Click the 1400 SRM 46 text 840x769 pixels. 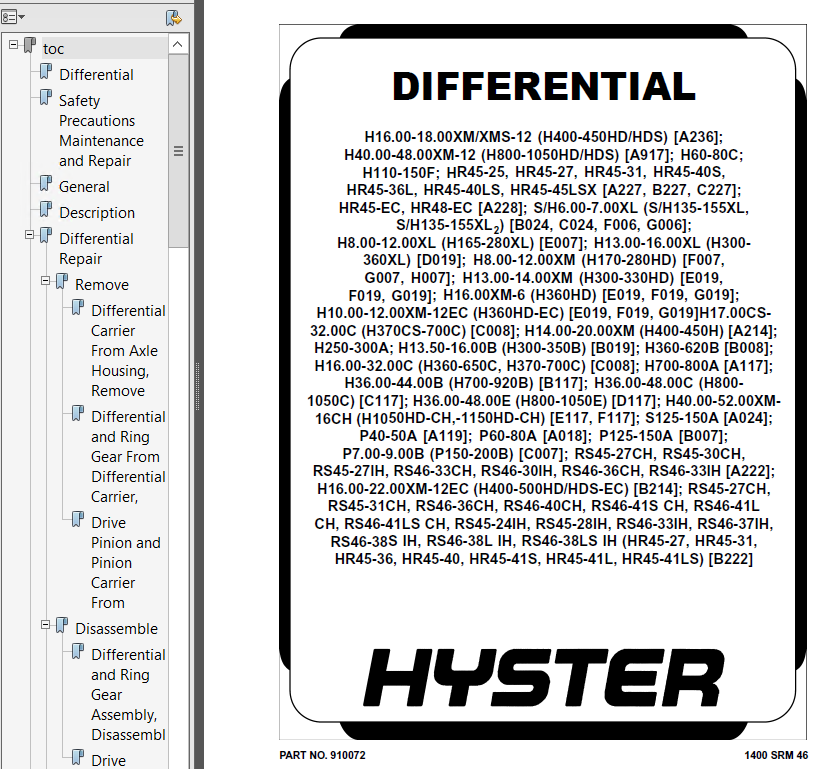[x=776, y=755]
